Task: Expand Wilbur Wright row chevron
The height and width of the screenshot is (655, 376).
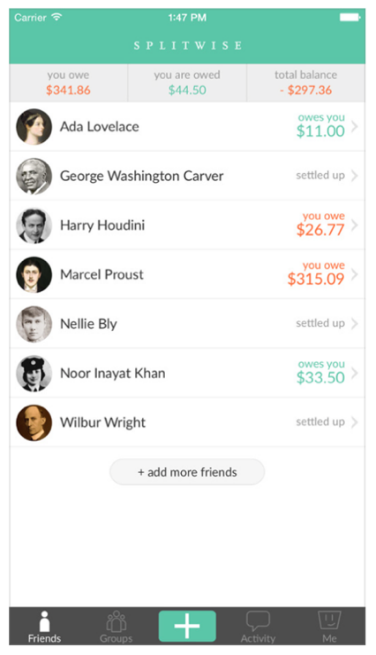Action: click(x=355, y=422)
